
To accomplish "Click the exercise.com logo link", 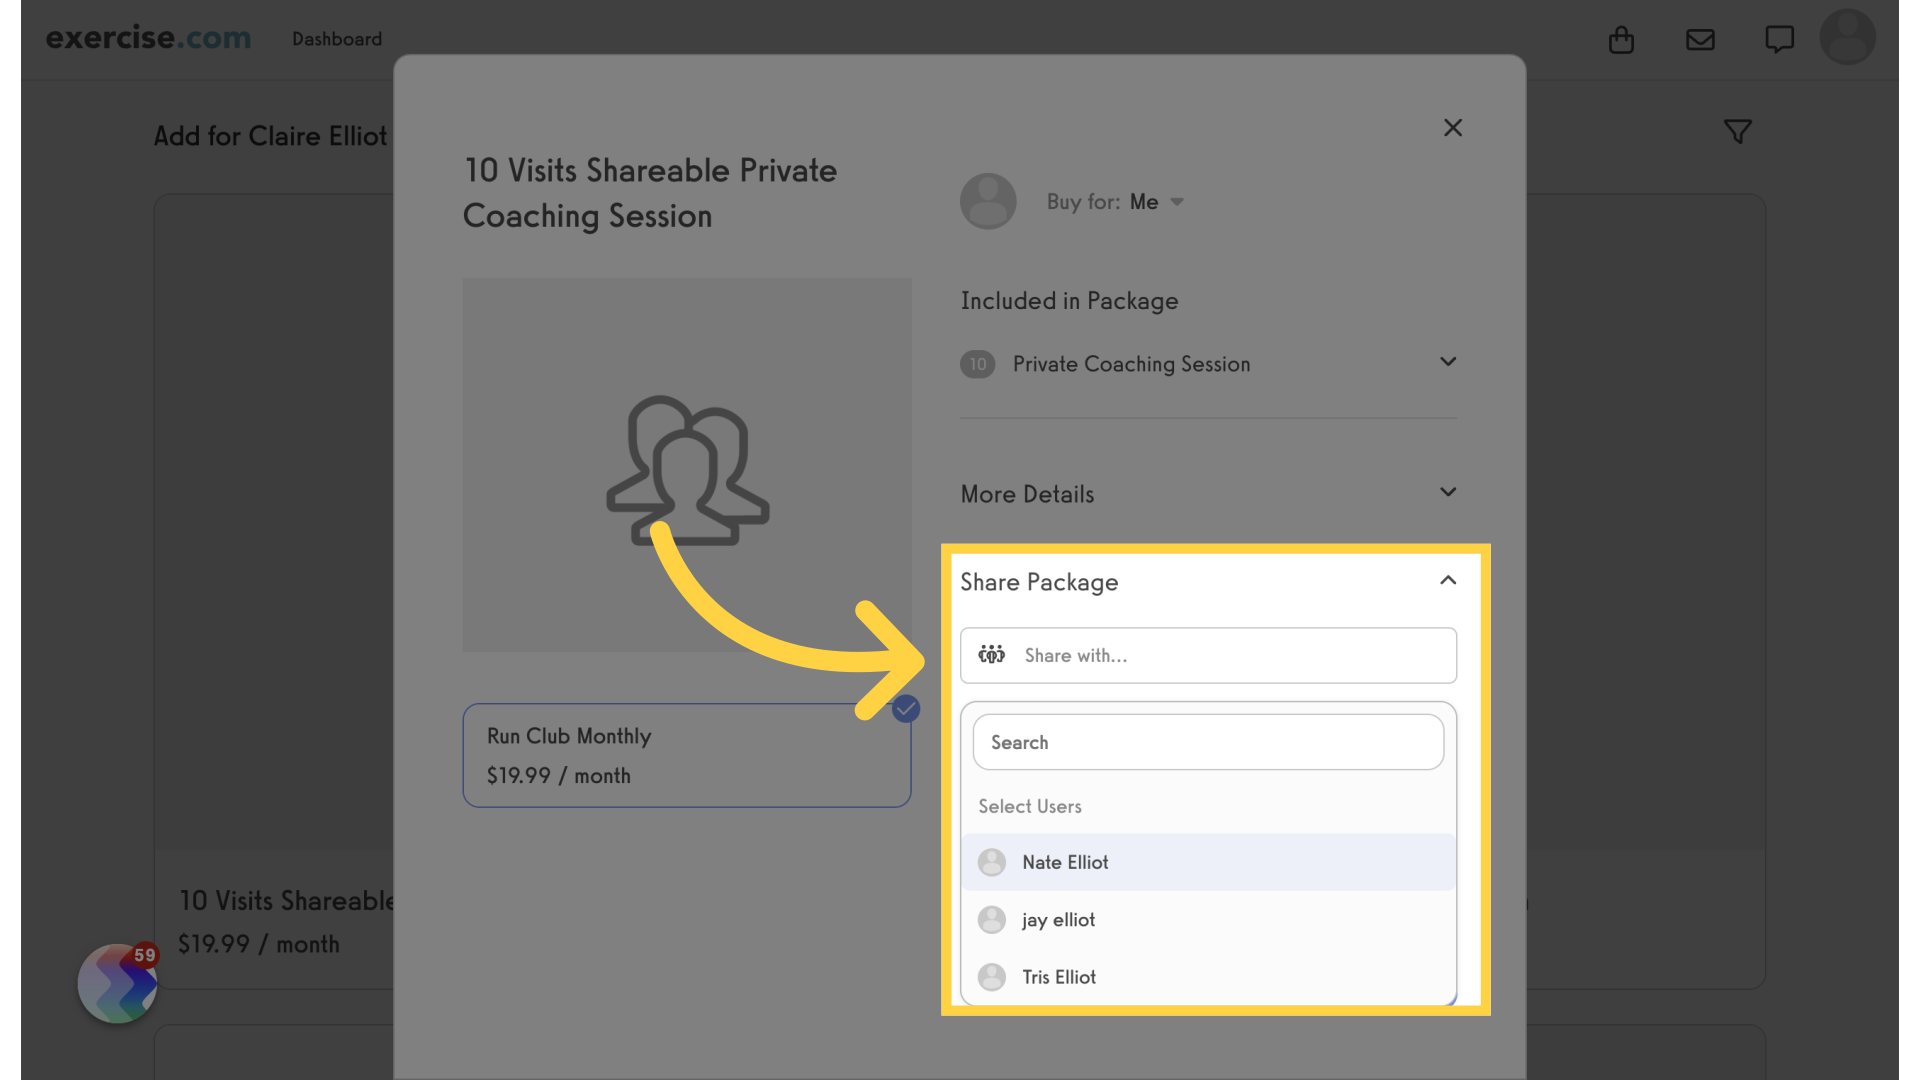I will coord(149,37).
